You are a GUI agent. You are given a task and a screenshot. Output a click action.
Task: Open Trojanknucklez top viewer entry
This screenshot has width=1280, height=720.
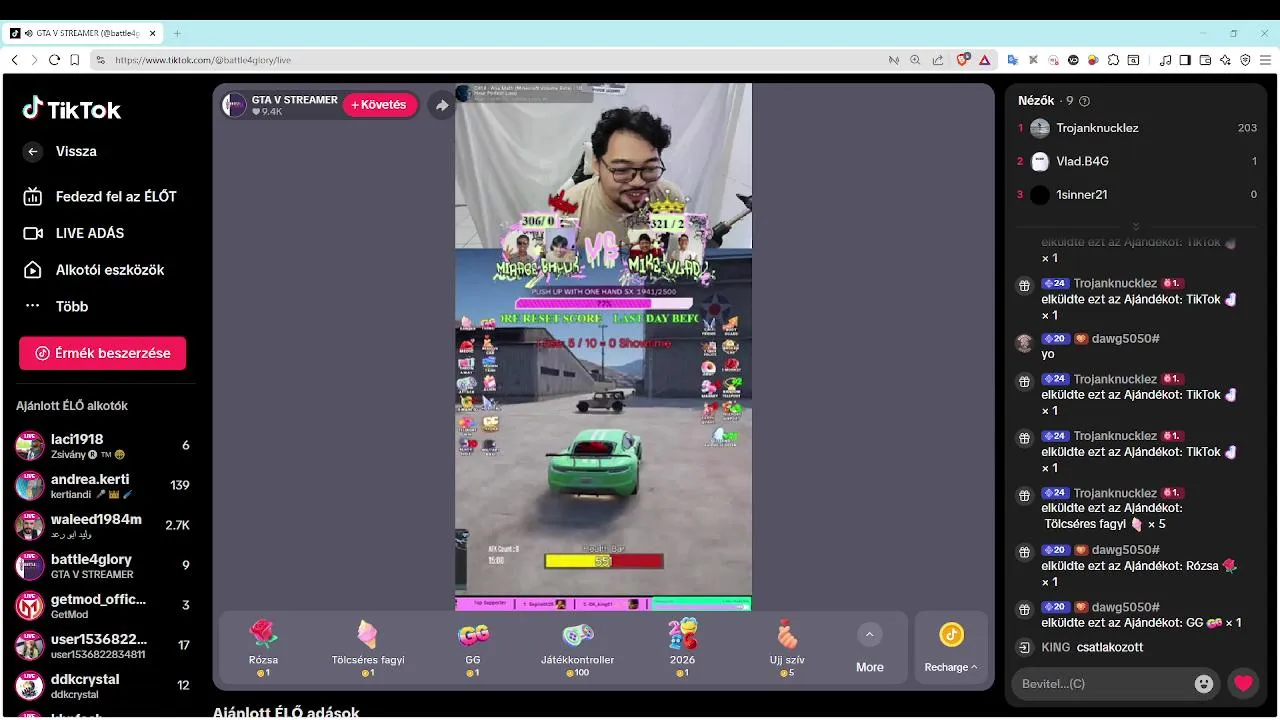(1136, 128)
